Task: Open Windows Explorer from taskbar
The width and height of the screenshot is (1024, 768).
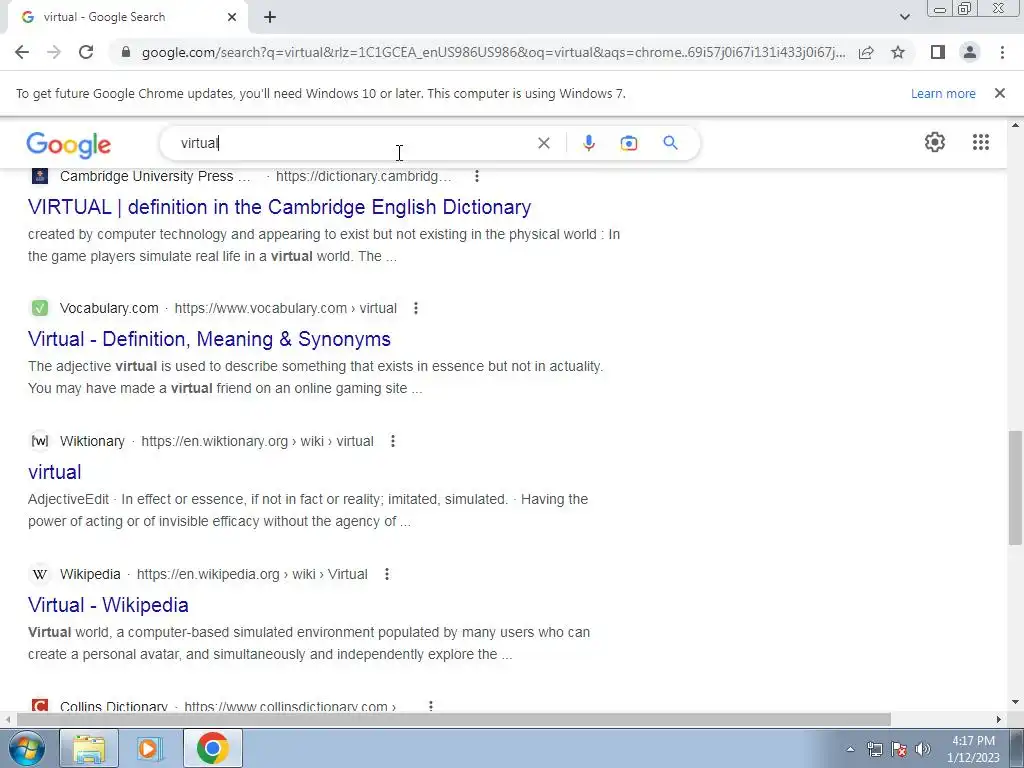Action: tap(89, 748)
